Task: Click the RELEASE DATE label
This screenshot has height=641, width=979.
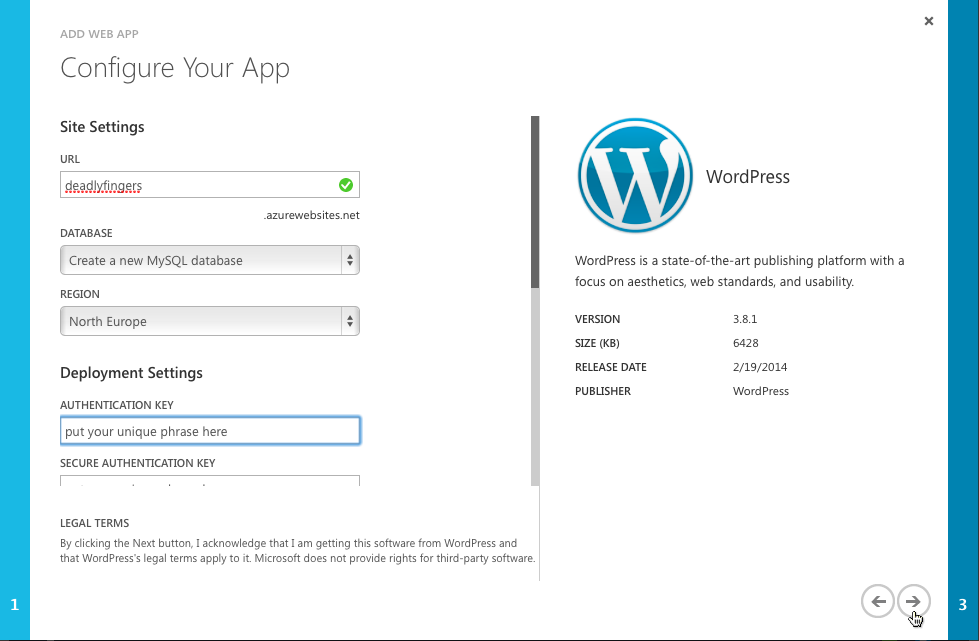Action: click(x=611, y=367)
